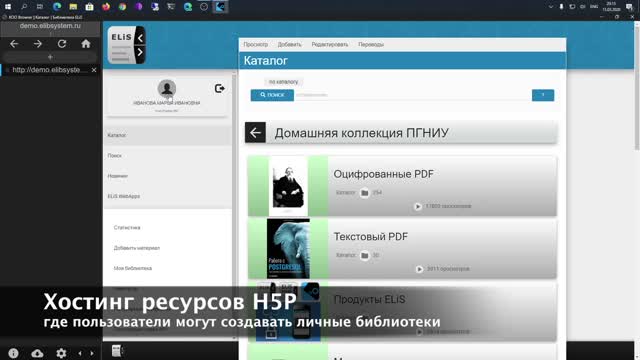Switch to the Редактировать tab
640x360 pixels.
click(330, 44)
